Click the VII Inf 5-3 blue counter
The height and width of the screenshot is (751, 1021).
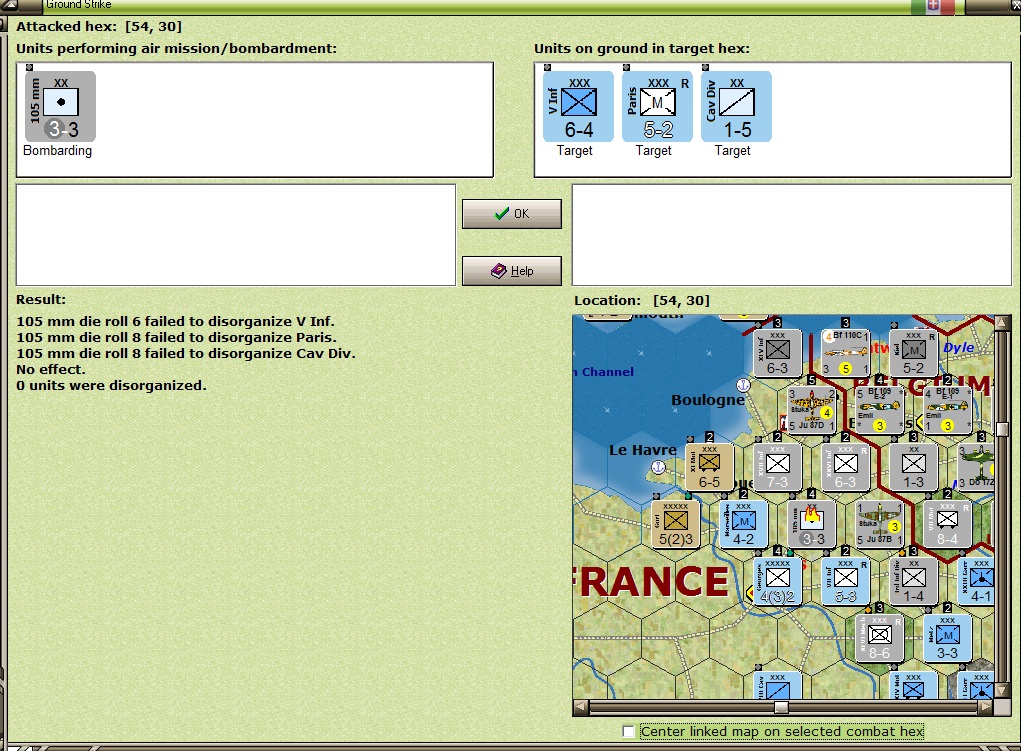pos(846,582)
